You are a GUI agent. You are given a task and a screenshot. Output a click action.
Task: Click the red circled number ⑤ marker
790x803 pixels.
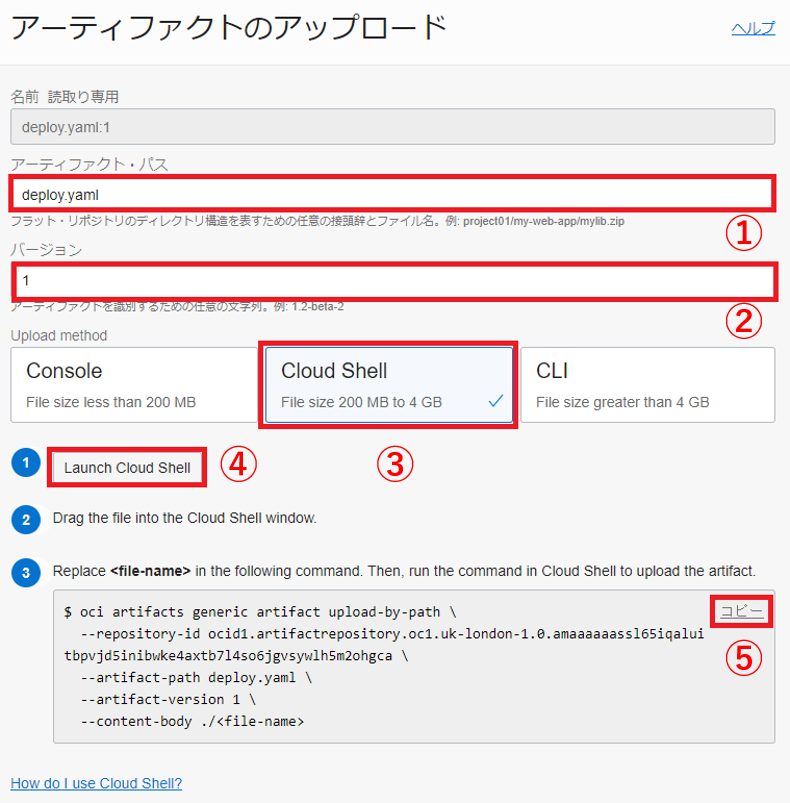point(743,656)
